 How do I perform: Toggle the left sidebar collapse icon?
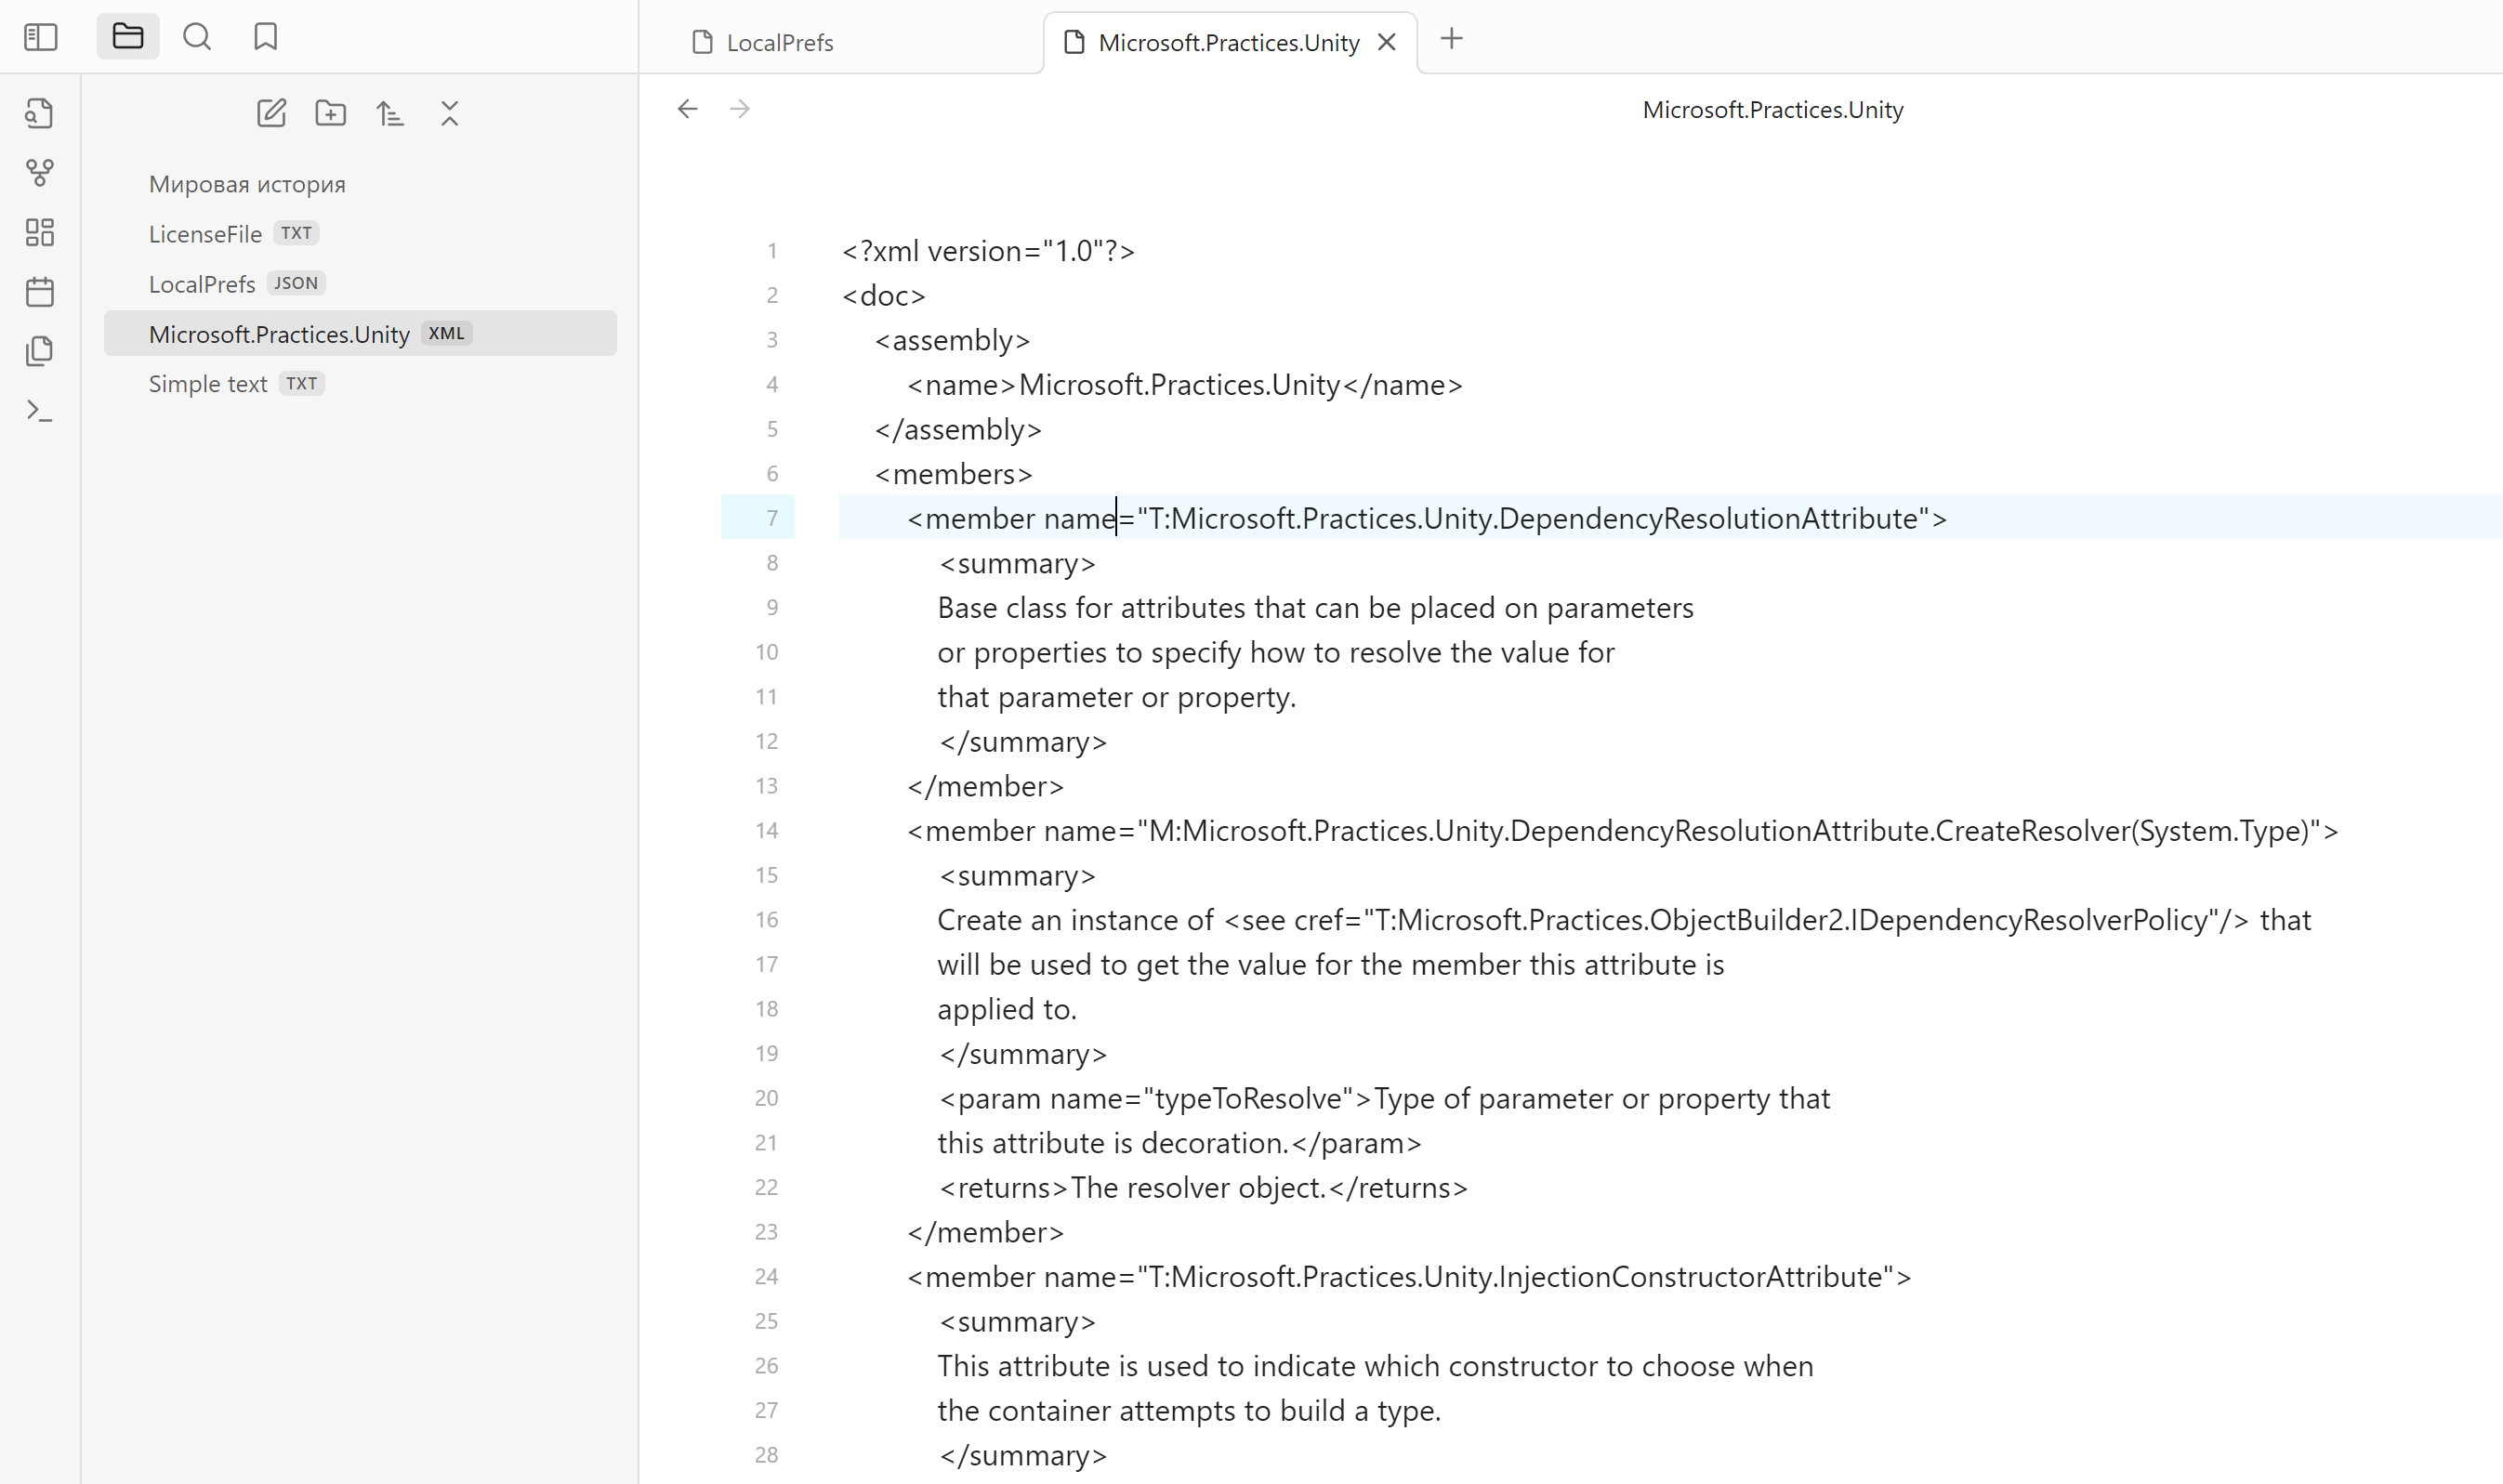[41, 37]
